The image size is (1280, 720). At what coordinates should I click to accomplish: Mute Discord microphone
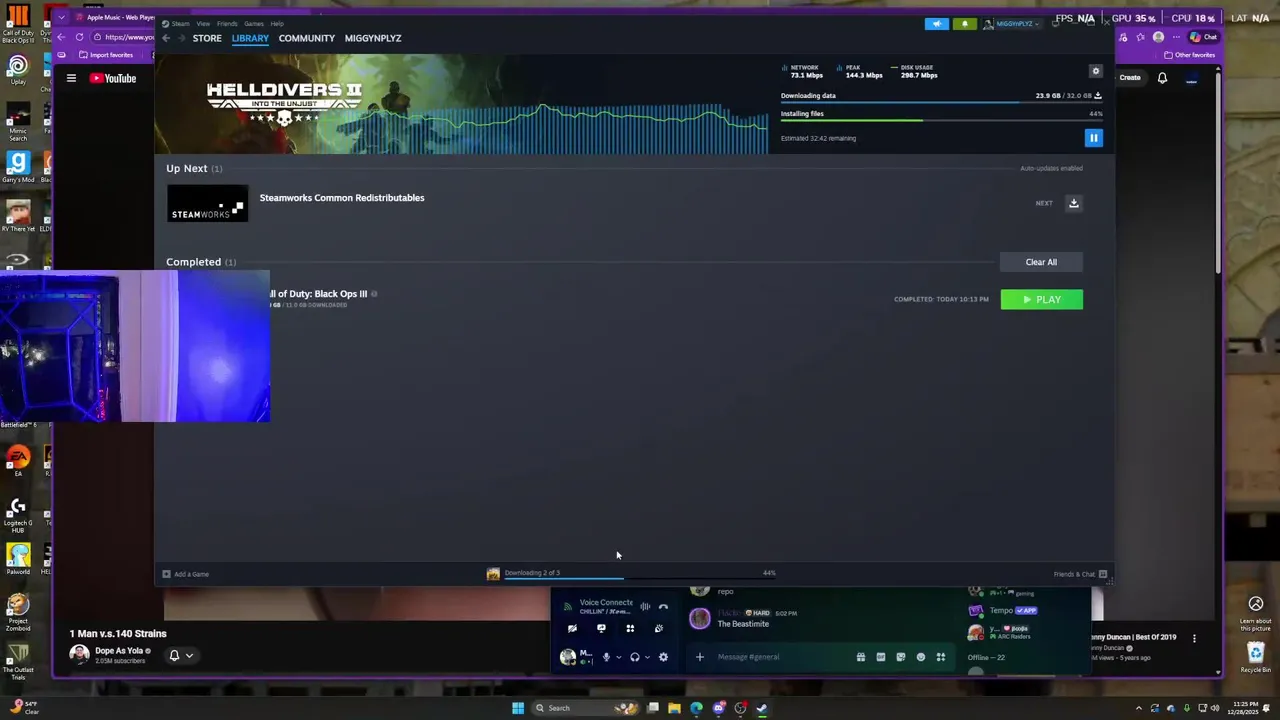tap(605, 657)
